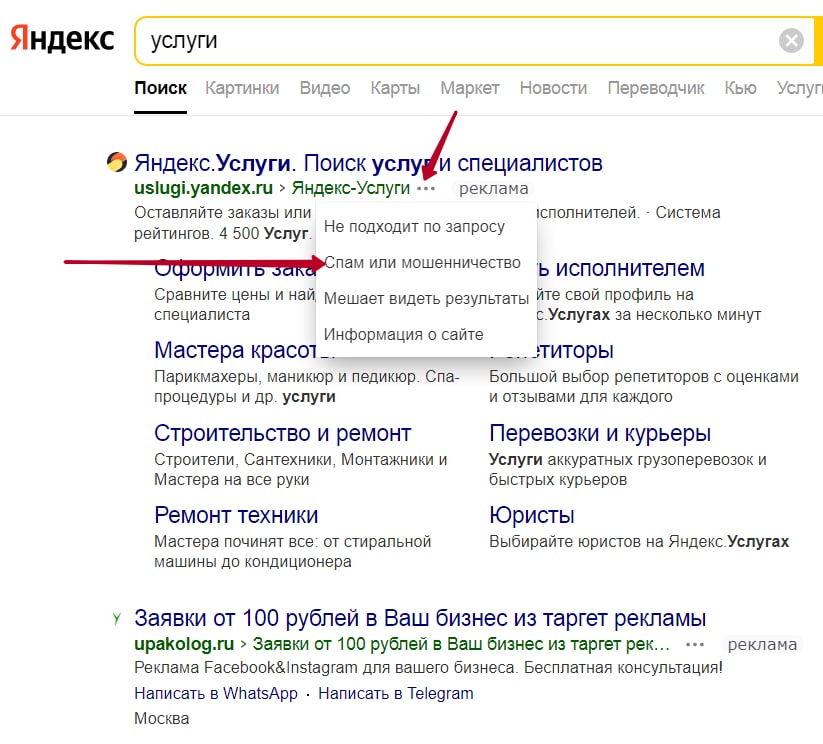Open the Видео tab
The height and width of the screenshot is (744, 823).
point(325,88)
